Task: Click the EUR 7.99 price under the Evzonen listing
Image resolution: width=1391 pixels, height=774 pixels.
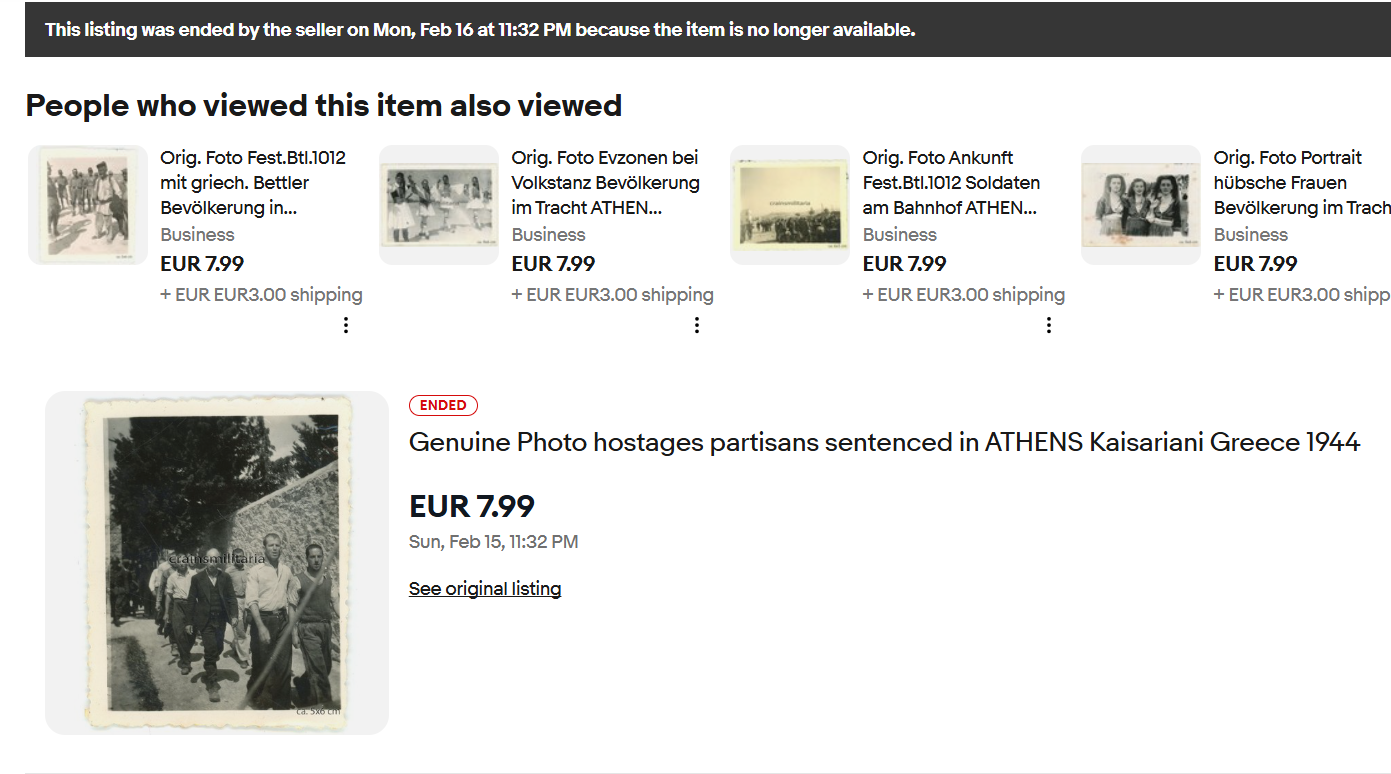Action: pyautogui.click(x=553, y=264)
